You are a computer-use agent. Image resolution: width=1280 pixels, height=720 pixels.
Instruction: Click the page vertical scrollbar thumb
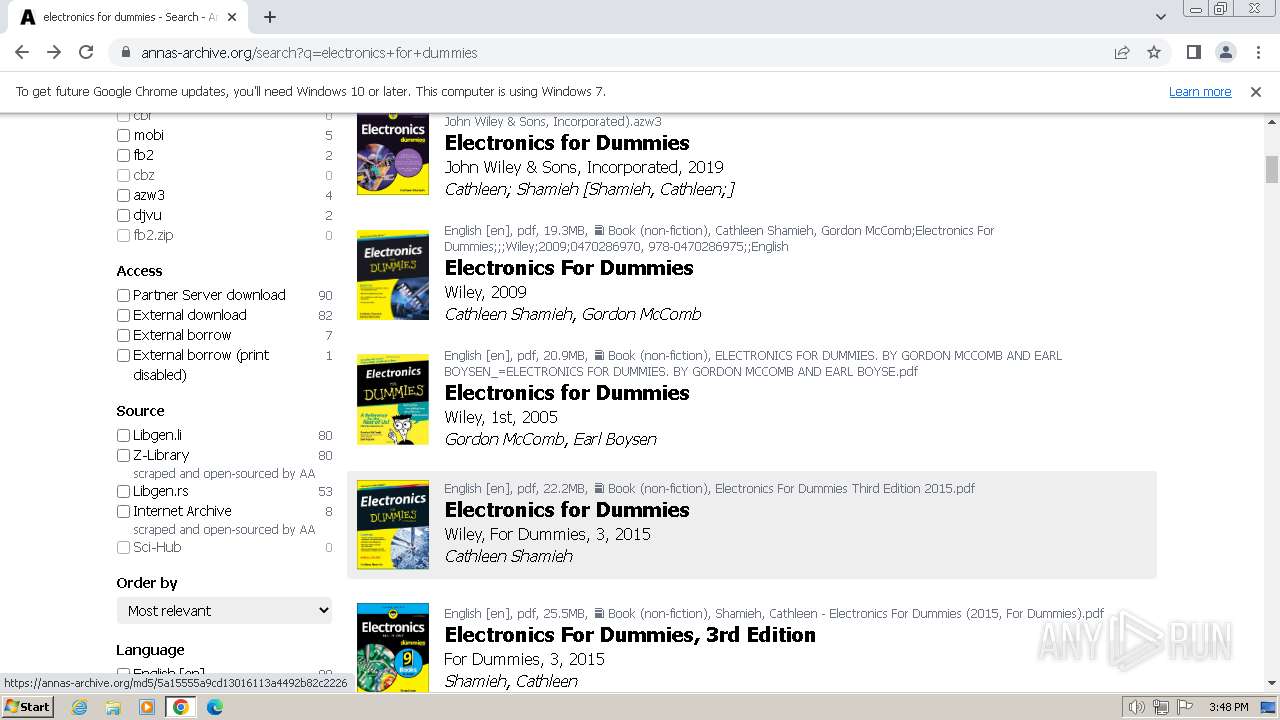[1272, 169]
